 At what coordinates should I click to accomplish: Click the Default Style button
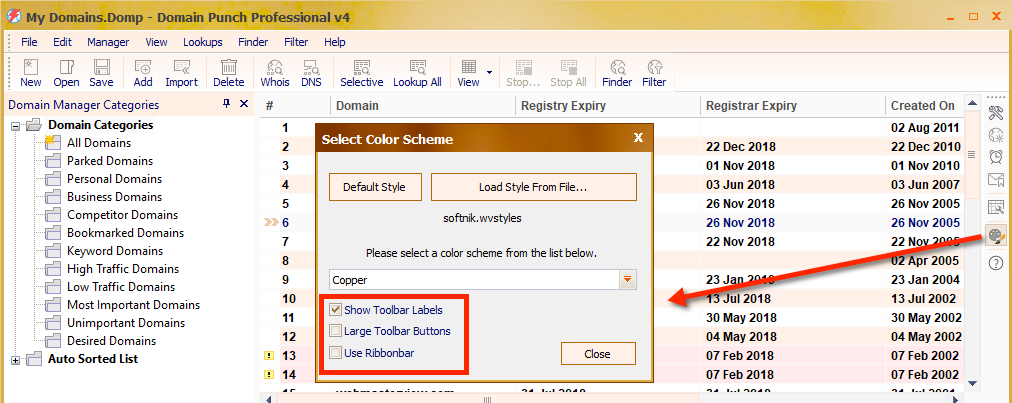point(374,187)
